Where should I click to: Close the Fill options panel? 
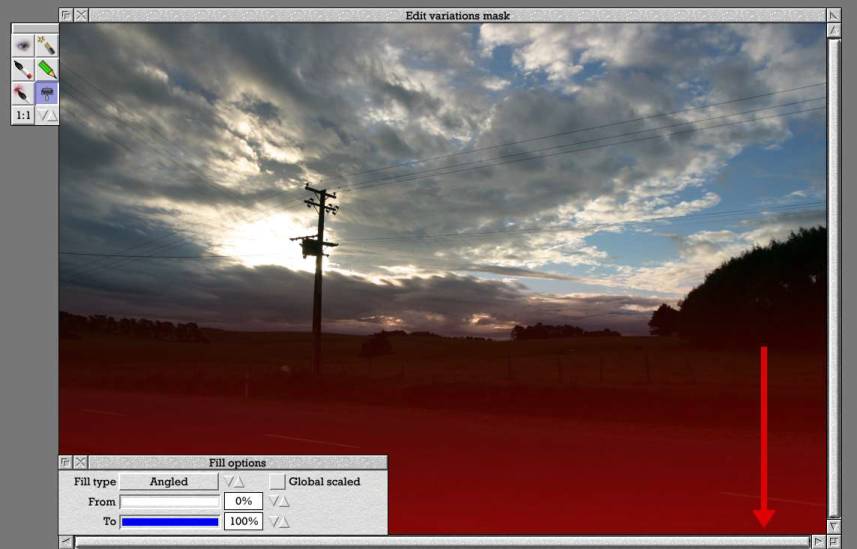pos(81,463)
